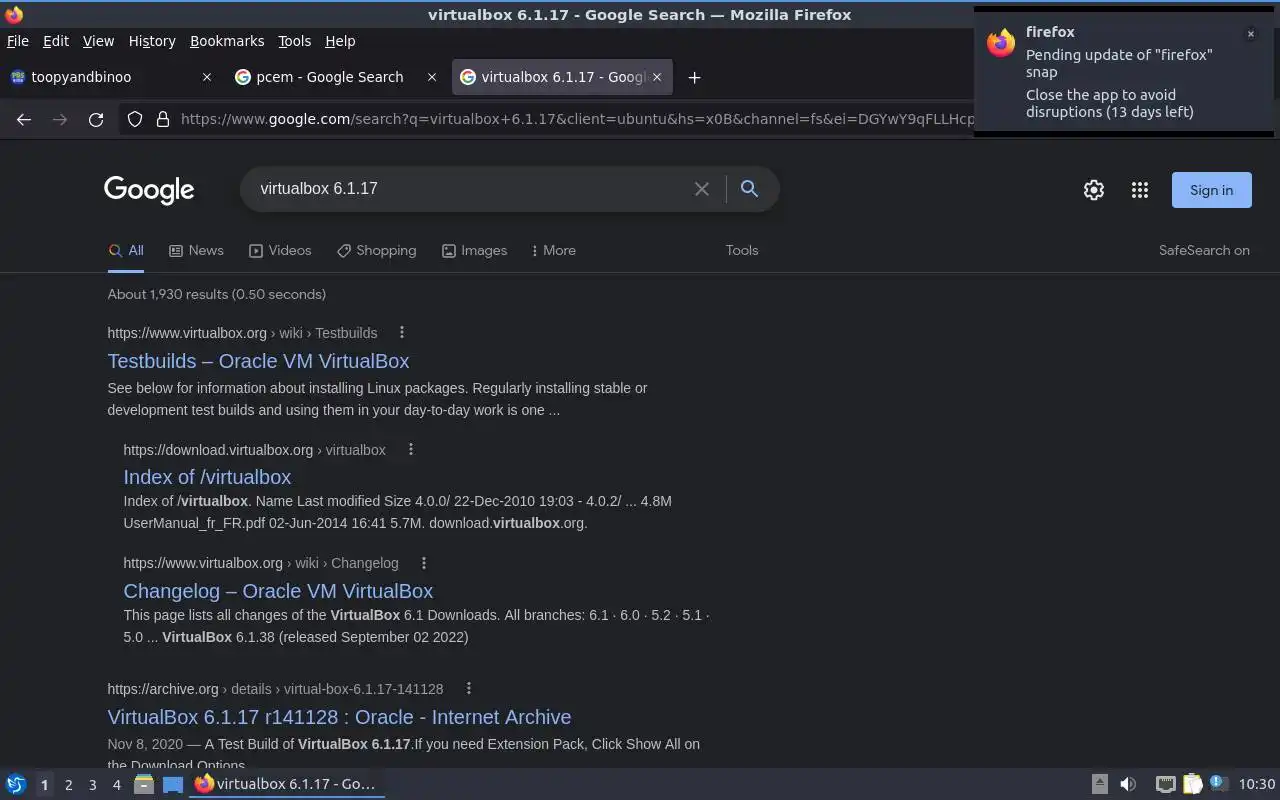Switch to virtual desktop 1
Viewport: 1280px width, 800px height.
point(44,785)
